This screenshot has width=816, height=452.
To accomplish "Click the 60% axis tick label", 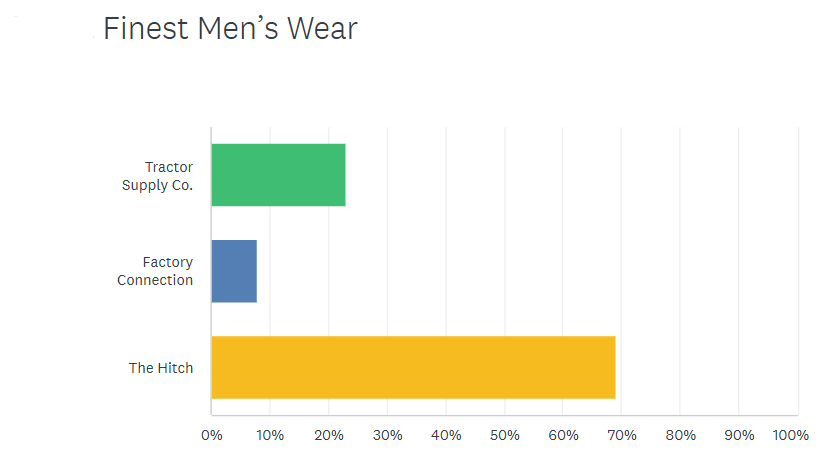I will pos(563,435).
